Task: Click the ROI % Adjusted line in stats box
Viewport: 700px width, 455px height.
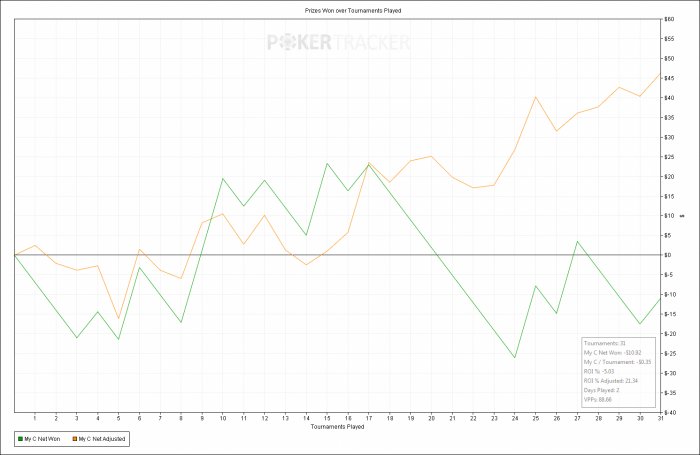Action: pos(611,381)
